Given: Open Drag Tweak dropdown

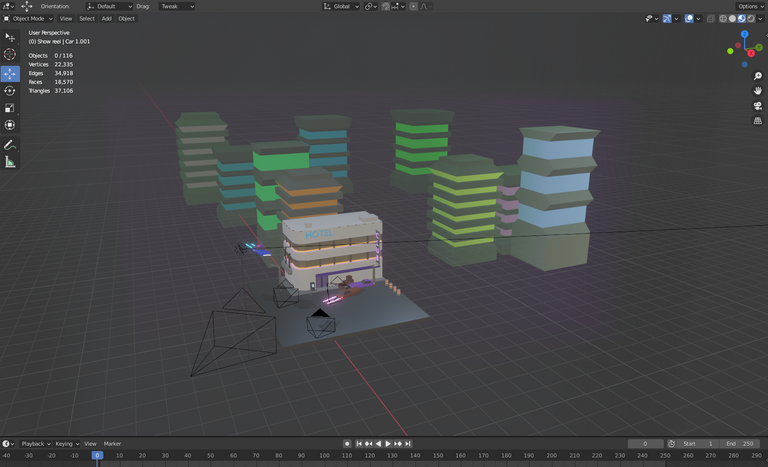Looking at the screenshot, I should (x=177, y=6).
